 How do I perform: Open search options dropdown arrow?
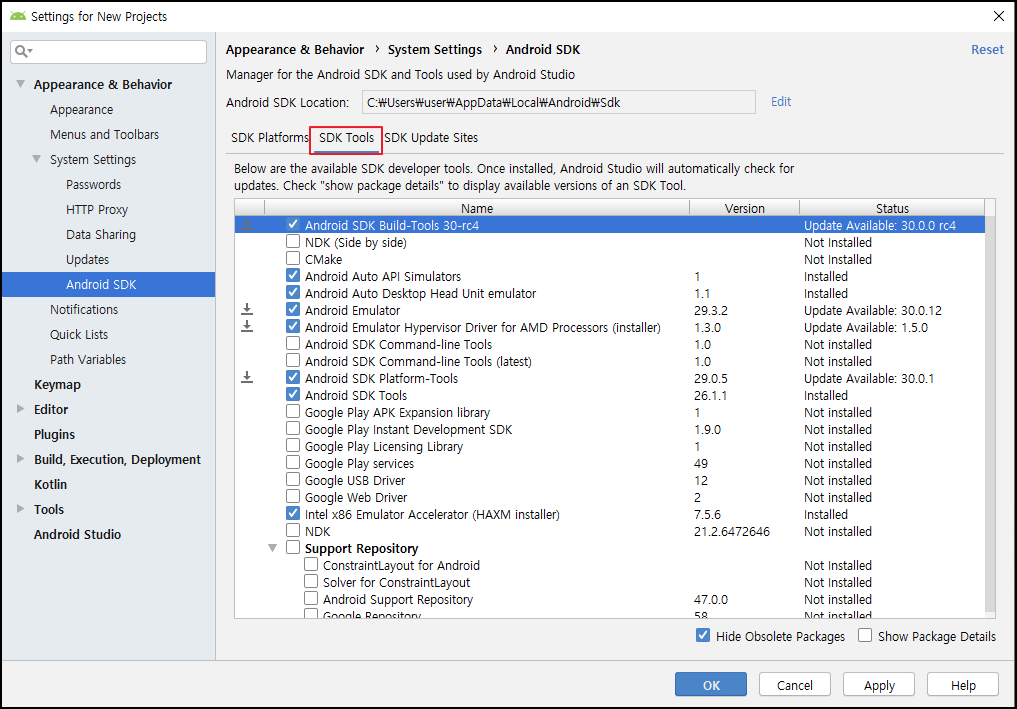click(x=30, y=51)
